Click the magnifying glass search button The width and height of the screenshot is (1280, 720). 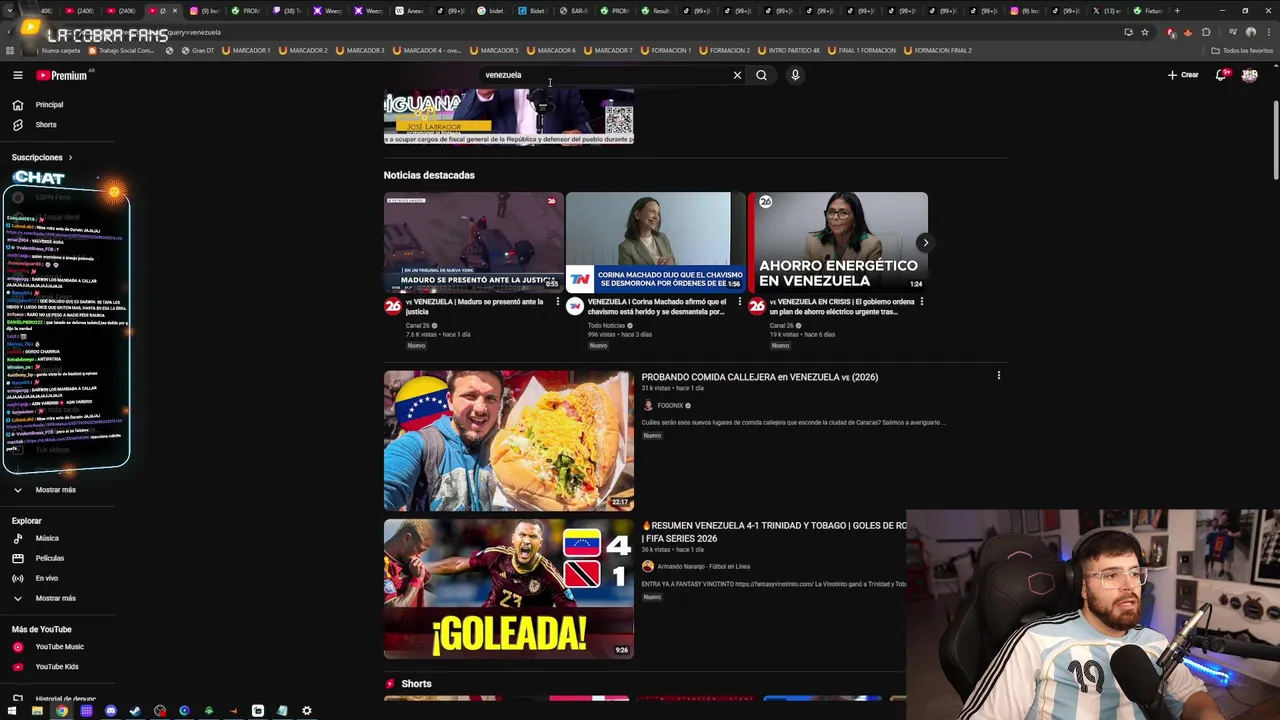[x=761, y=75]
